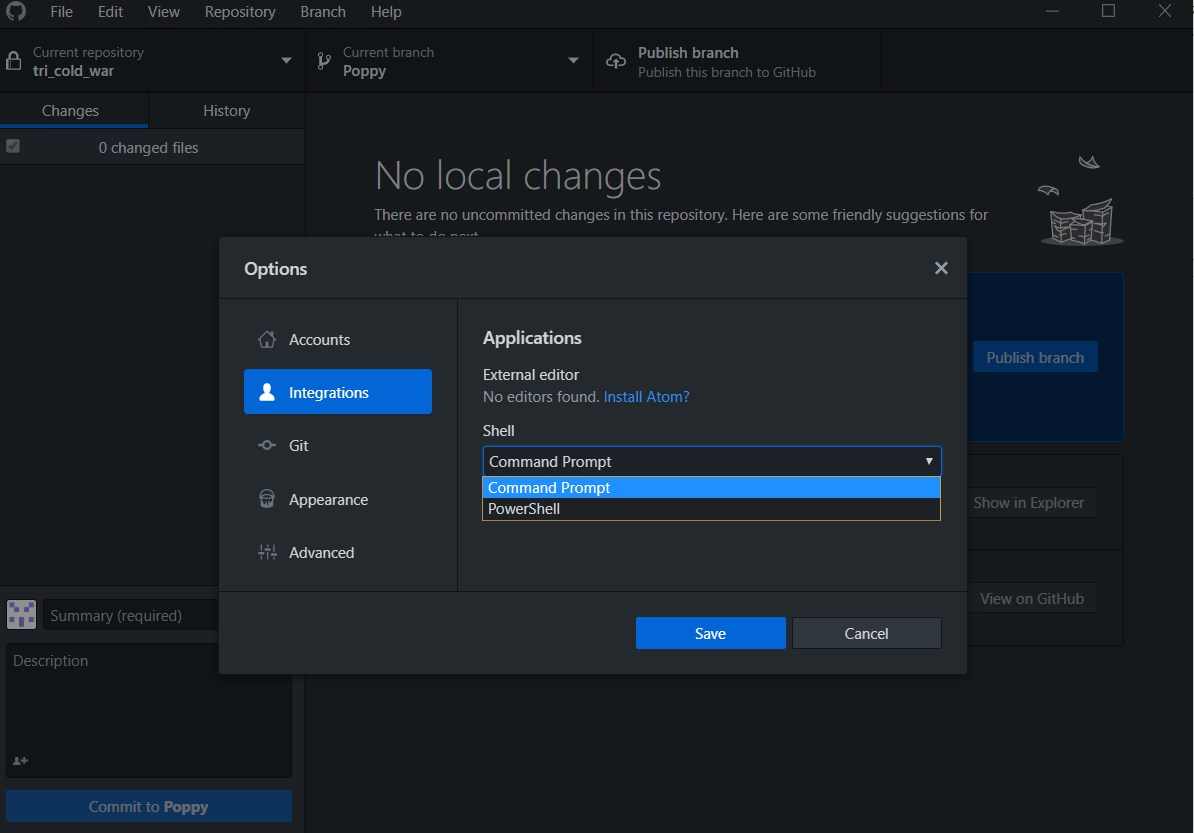Click the Accounts home icon
The height and width of the screenshot is (833, 1194).
tap(267, 340)
